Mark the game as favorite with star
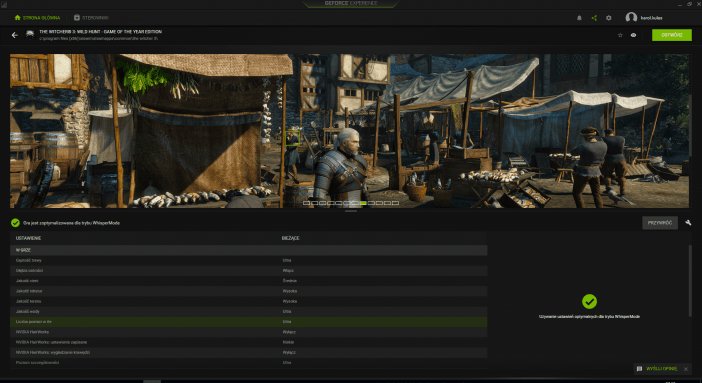 [x=620, y=35]
